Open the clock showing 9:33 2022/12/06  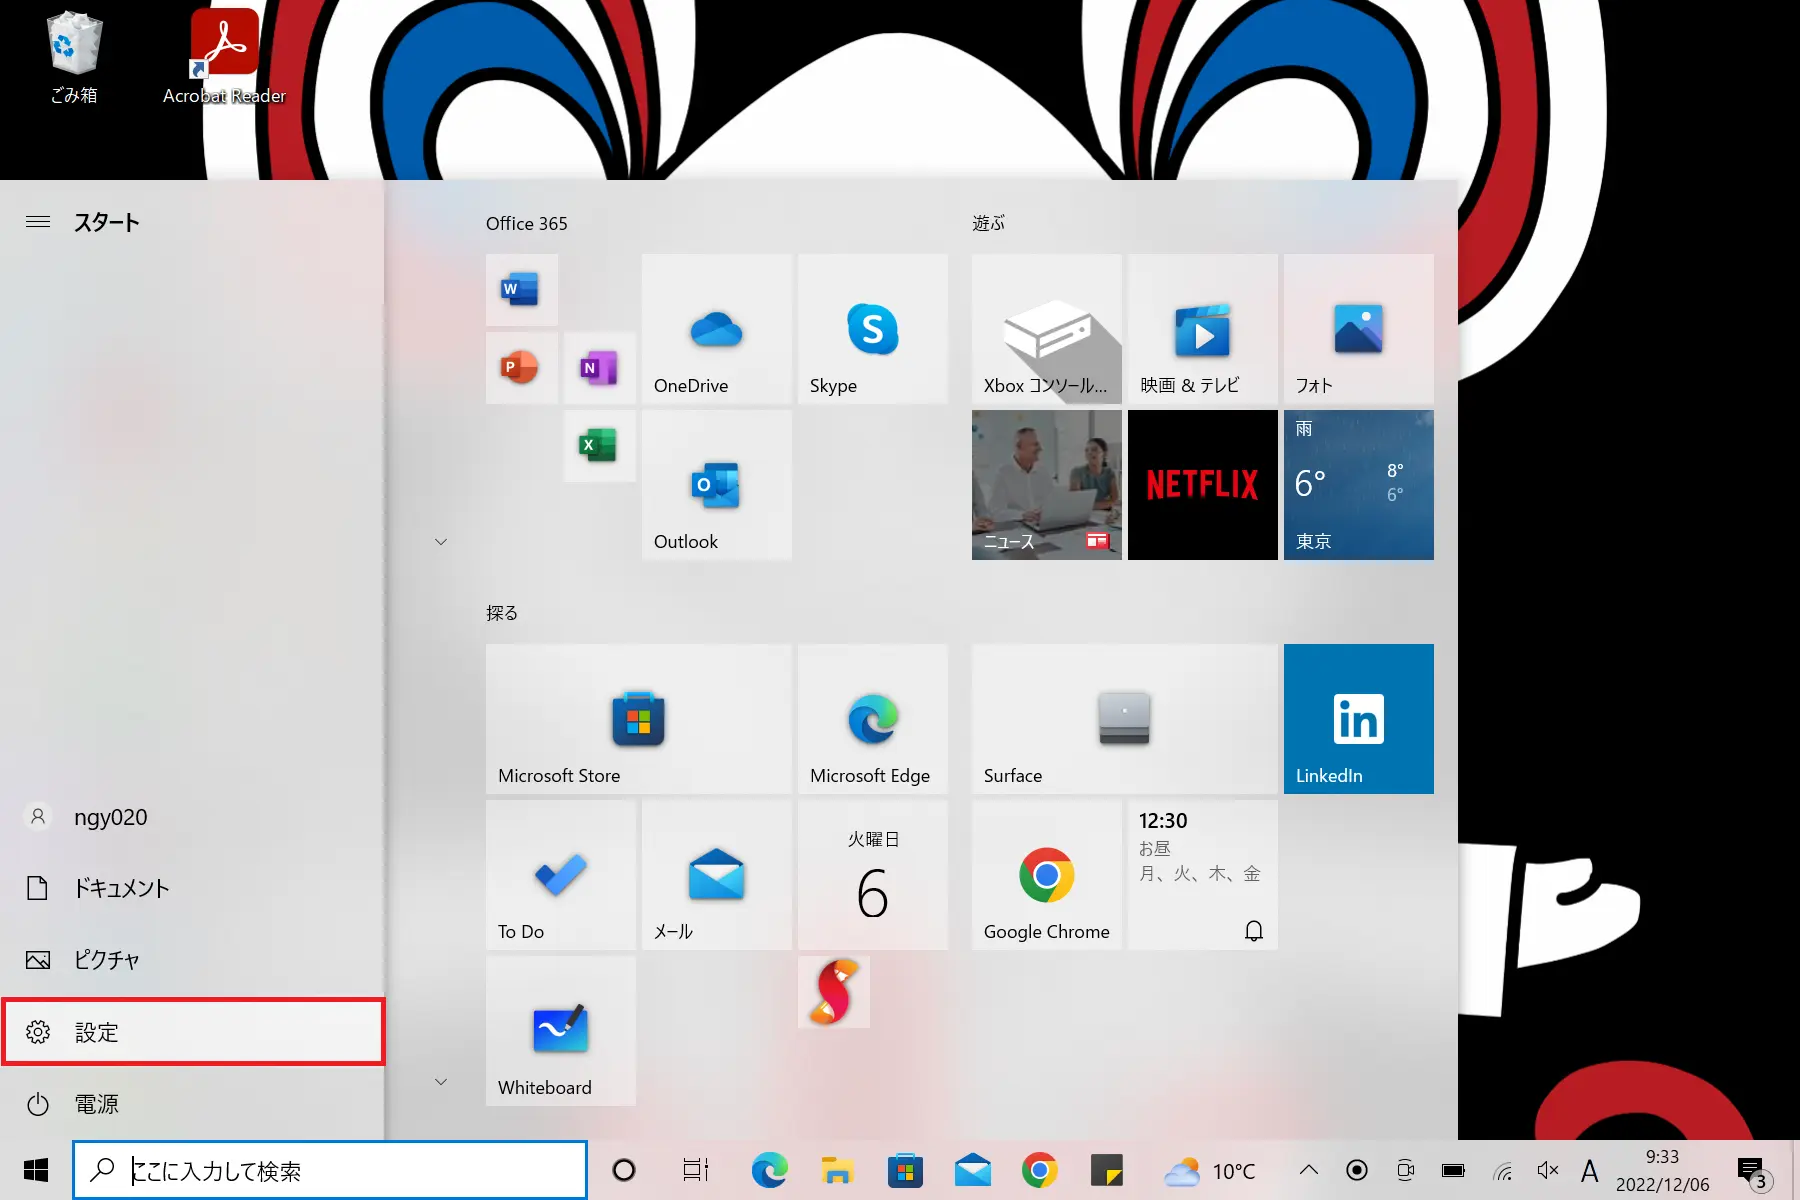click(x=1663, y=1171)
